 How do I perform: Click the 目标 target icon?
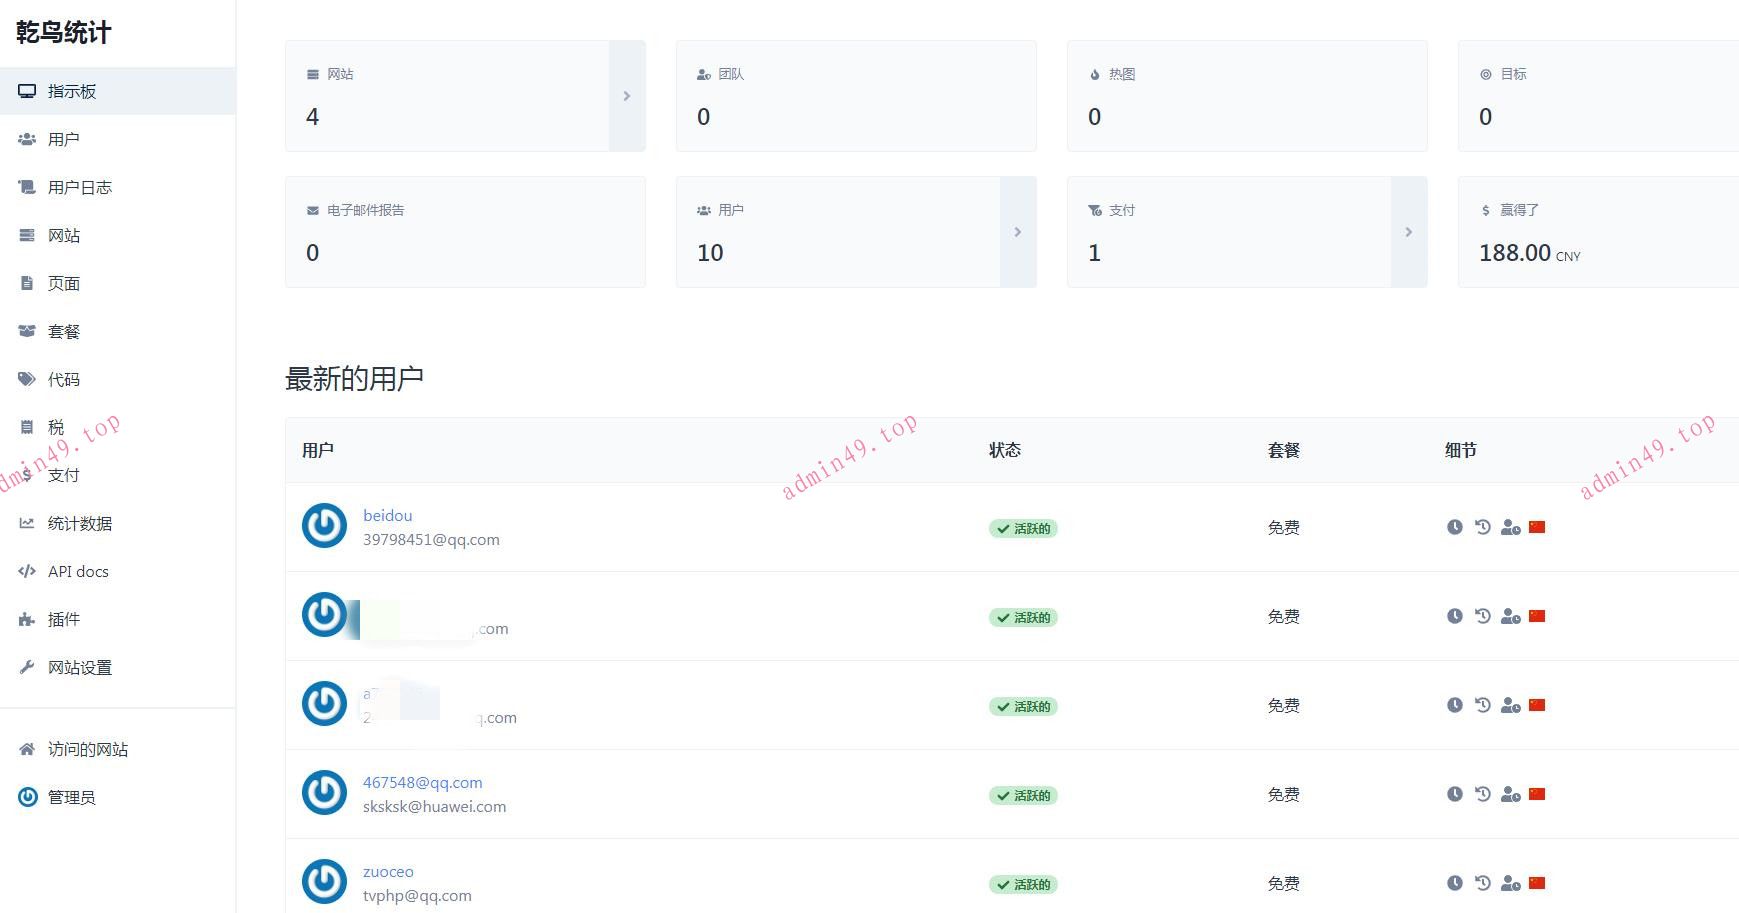click(1486, 75)
